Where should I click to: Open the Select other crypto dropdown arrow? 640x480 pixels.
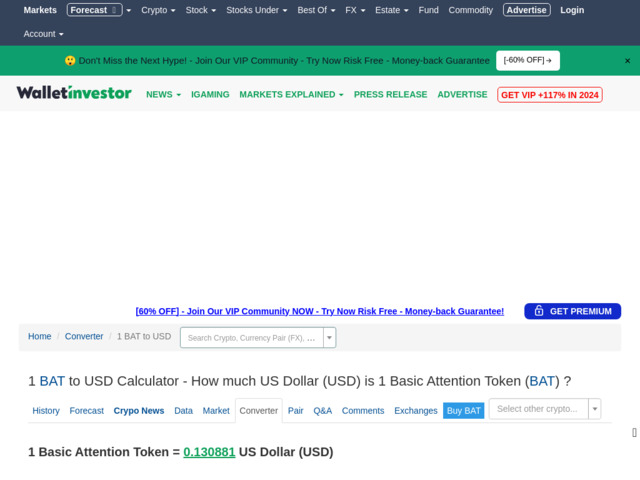pos(595,409)
